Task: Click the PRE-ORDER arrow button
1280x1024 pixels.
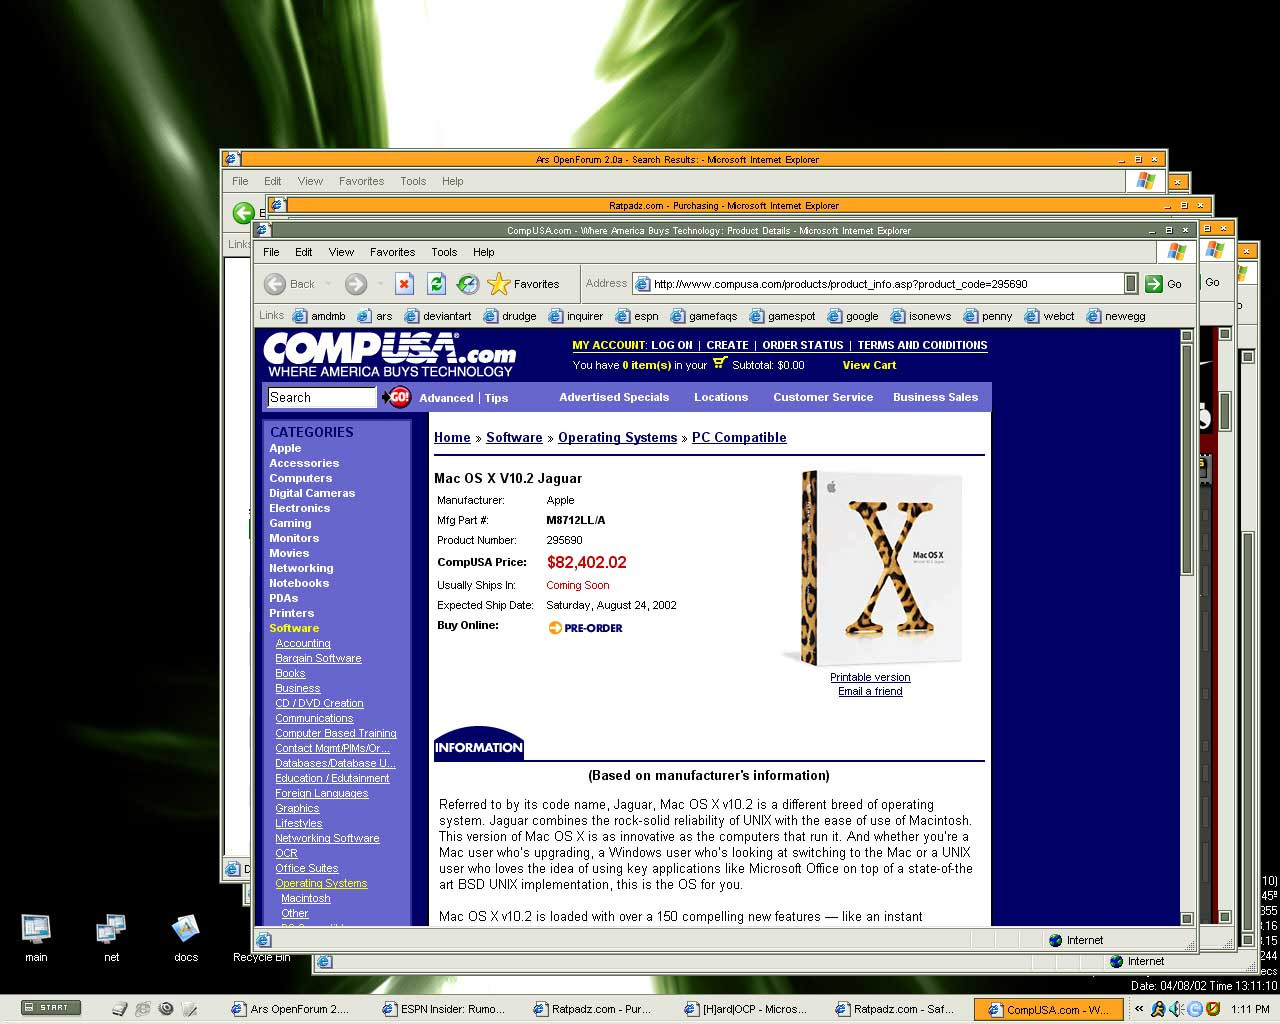Action: click(586, 628)
